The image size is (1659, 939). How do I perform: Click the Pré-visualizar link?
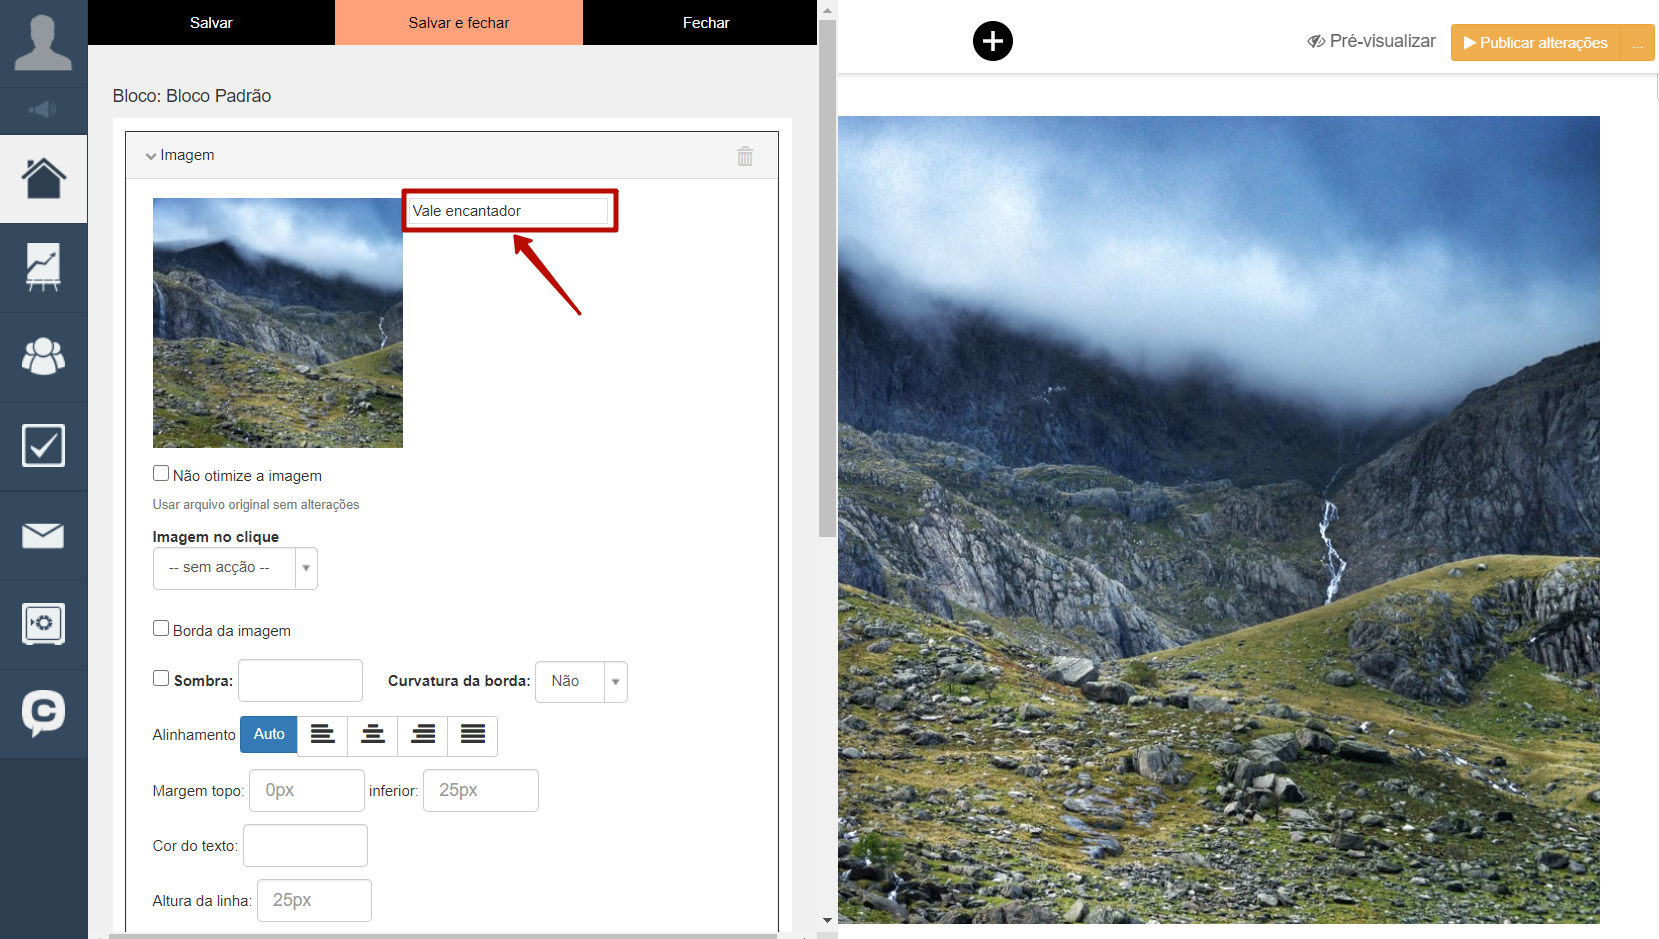click(x=1372, y=41)
